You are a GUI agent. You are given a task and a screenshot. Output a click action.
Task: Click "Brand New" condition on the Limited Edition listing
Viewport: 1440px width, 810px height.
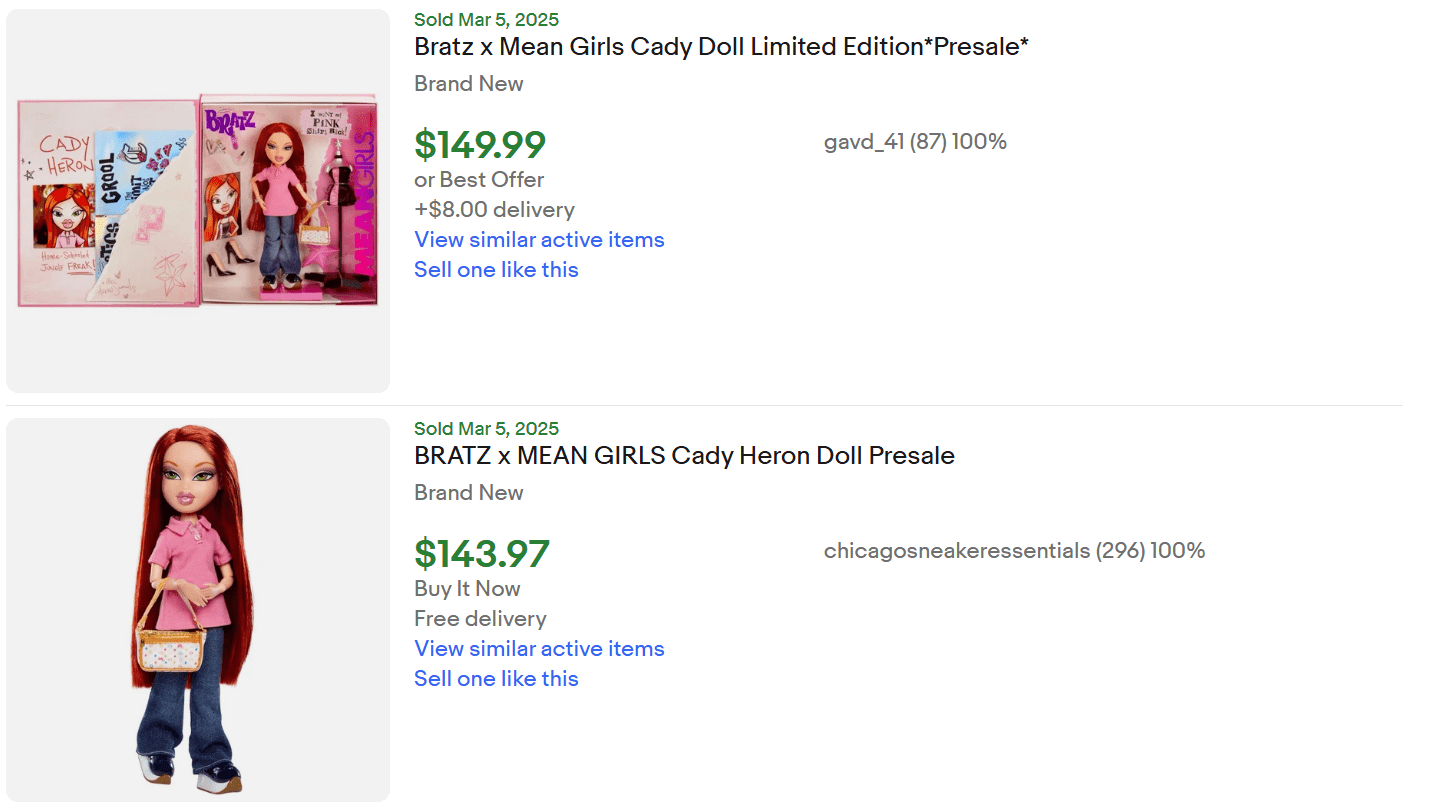[468, 84]
